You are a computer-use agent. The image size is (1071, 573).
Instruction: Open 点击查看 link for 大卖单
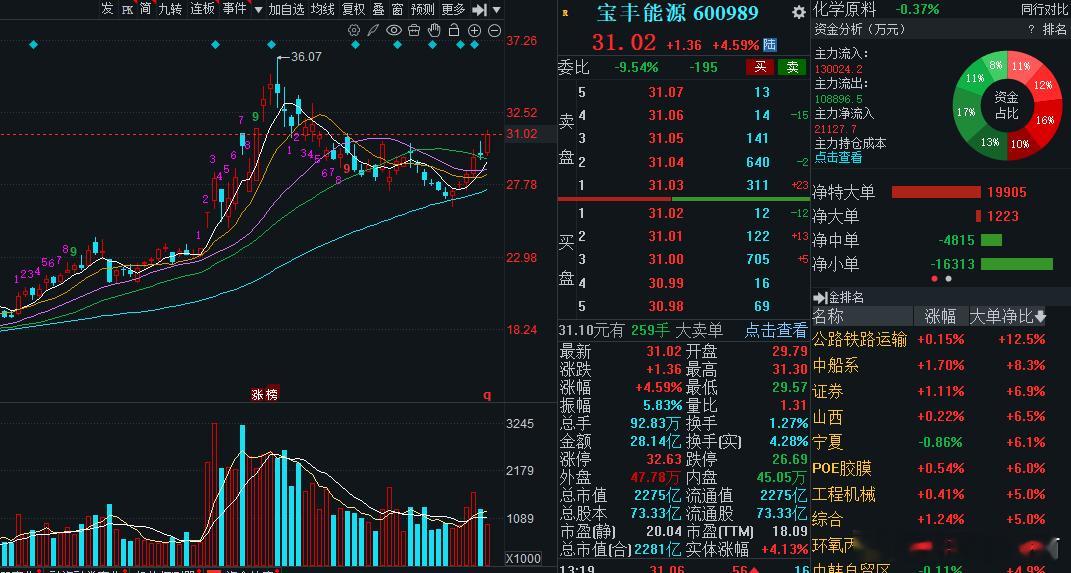click(x=775, y=331)
